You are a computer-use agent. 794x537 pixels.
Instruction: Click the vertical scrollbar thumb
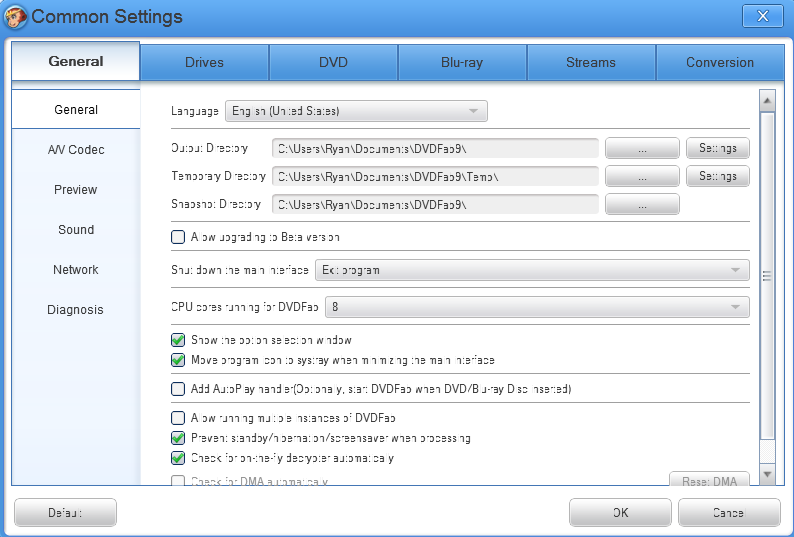point(768,276)
